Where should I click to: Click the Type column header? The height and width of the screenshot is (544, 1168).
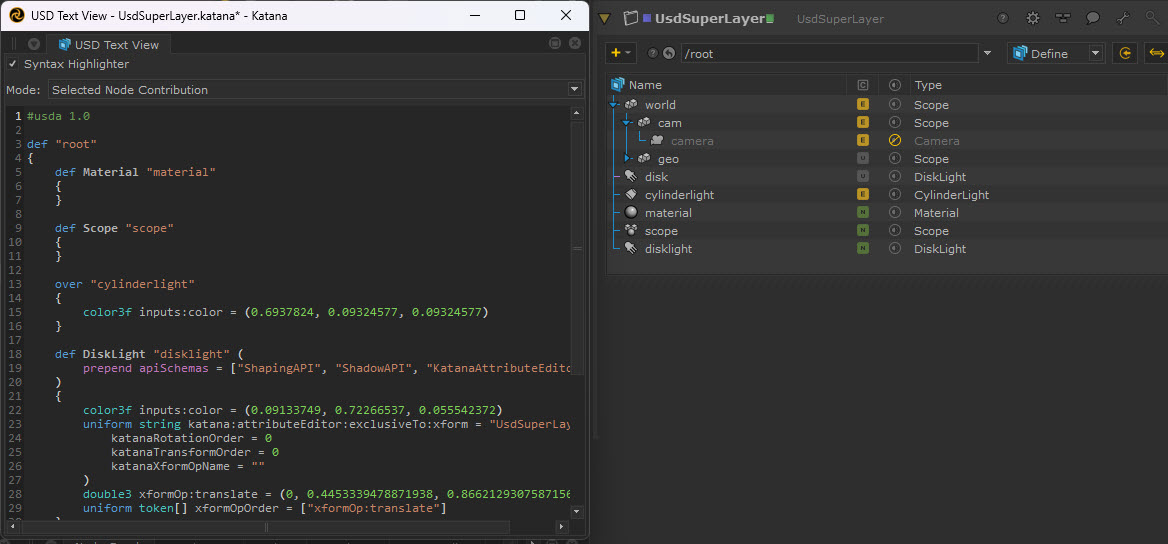(928, 85)
